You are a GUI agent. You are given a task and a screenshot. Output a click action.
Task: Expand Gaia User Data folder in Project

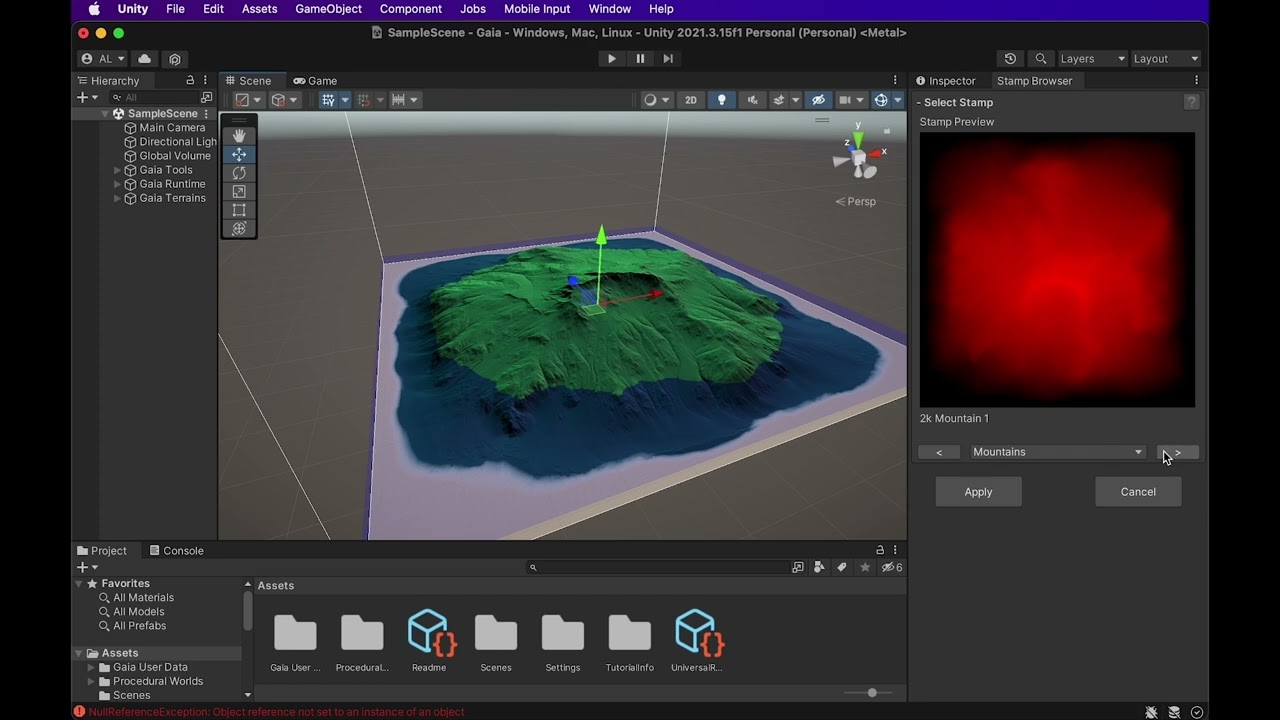click(91, 667)
